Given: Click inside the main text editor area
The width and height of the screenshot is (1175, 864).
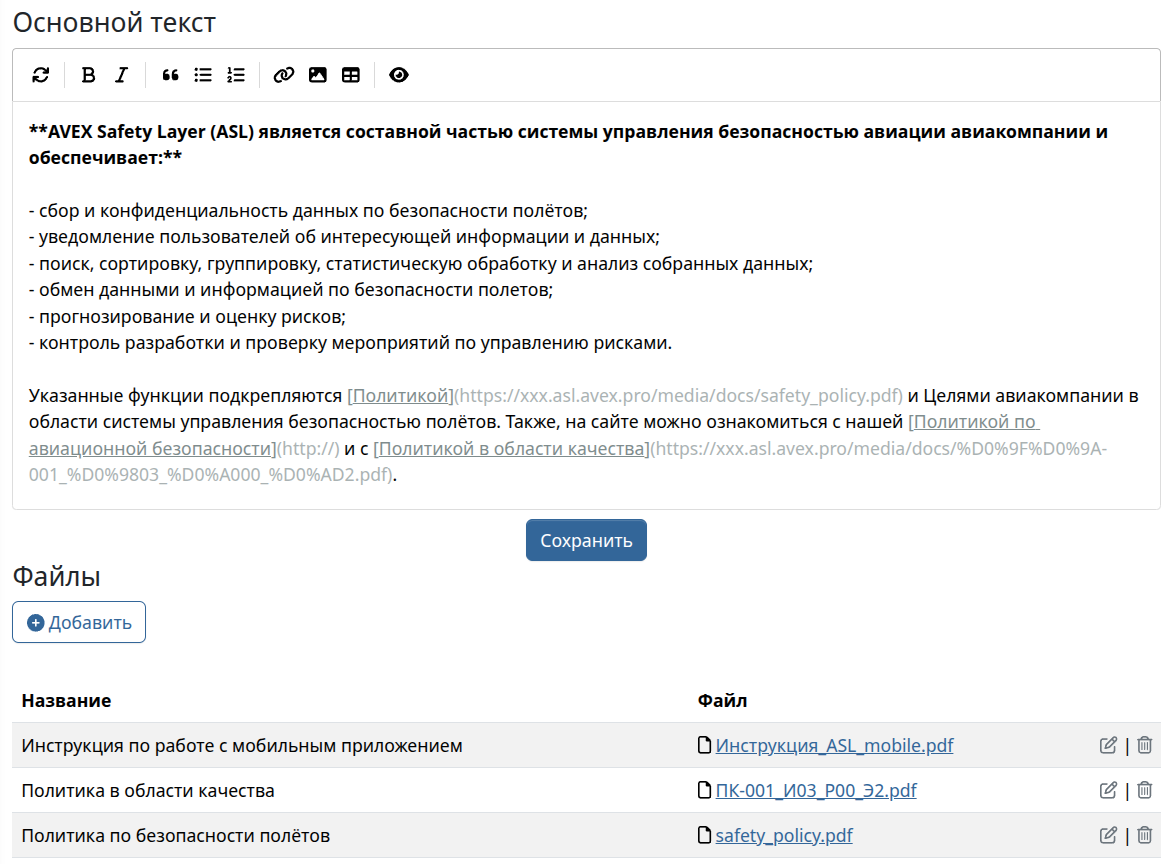Looking at the screenshot, I should [x=586, y=300].
